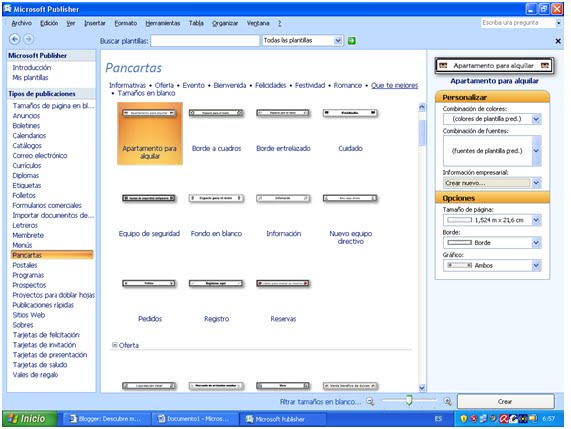Select Vales de regalo publication type

[35, 375]
